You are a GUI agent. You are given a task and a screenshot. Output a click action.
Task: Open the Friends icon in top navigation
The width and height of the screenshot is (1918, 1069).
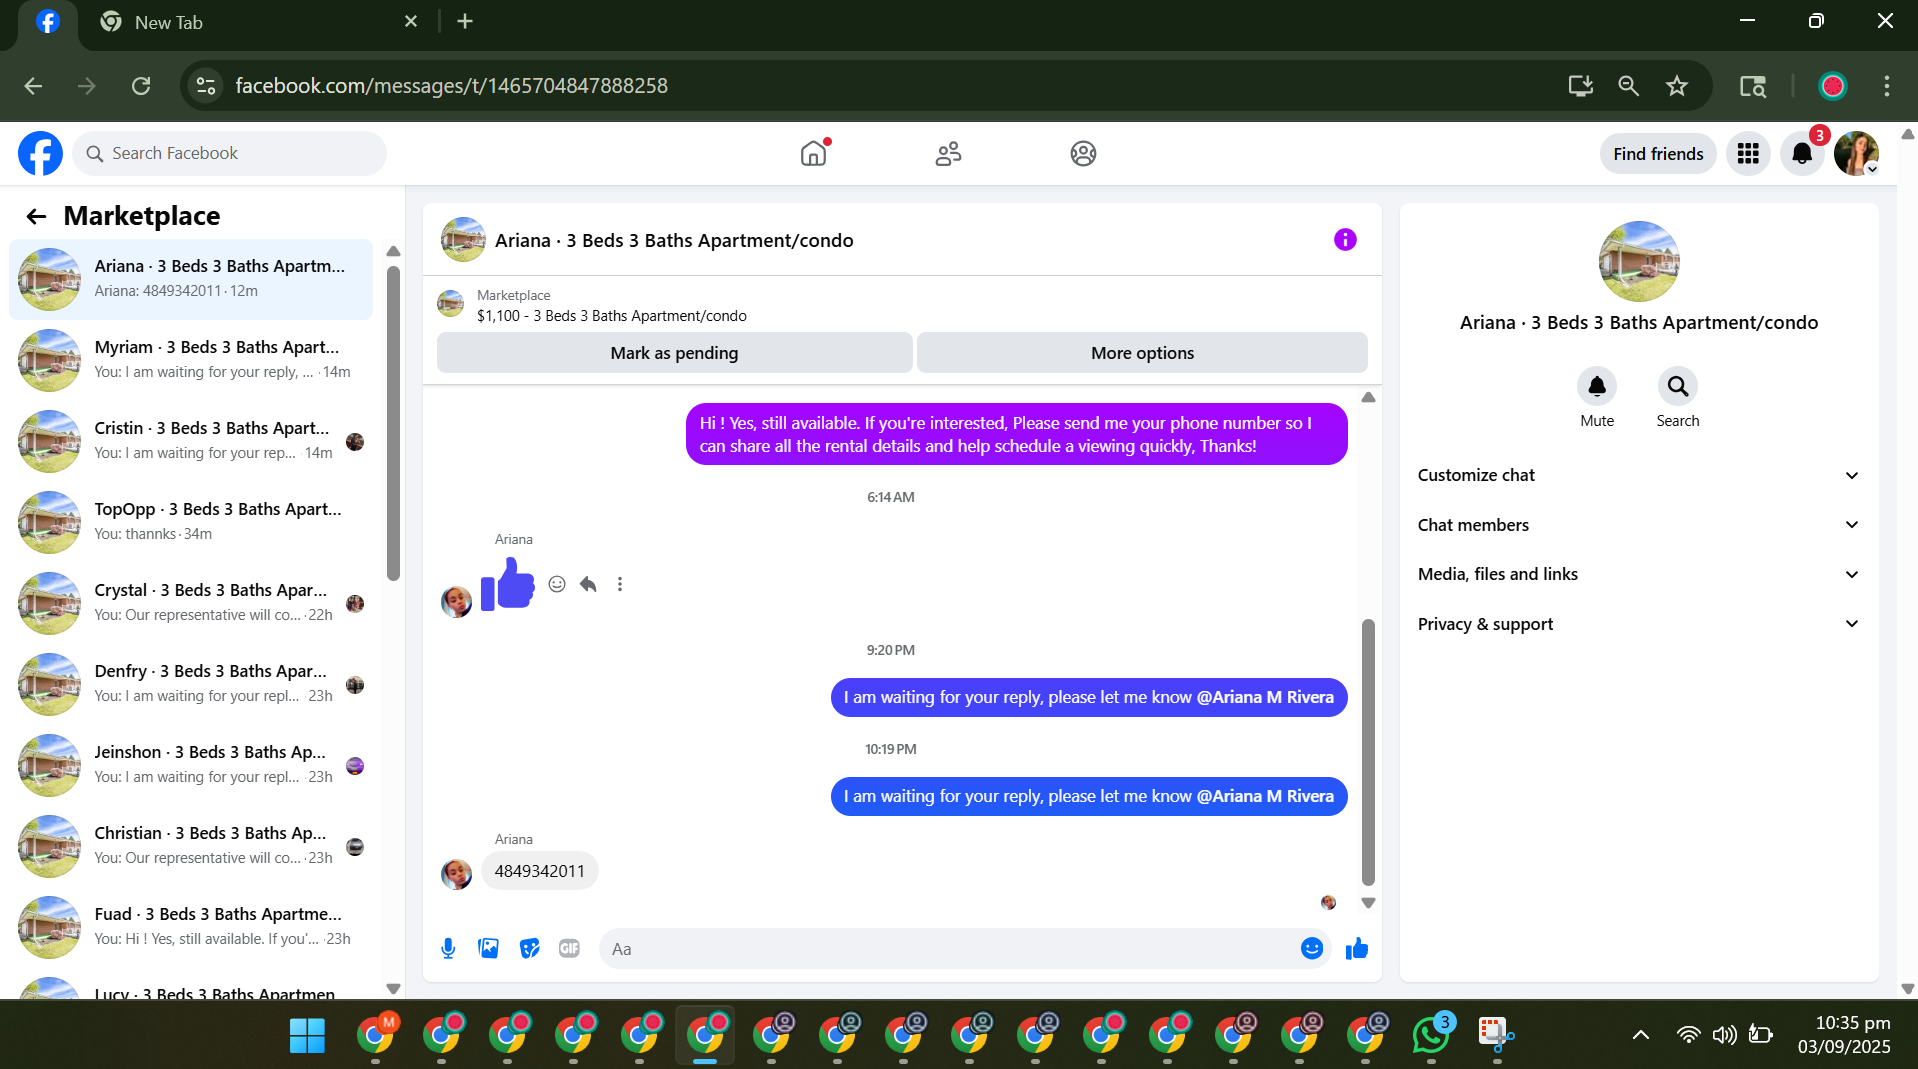point(948,153)
